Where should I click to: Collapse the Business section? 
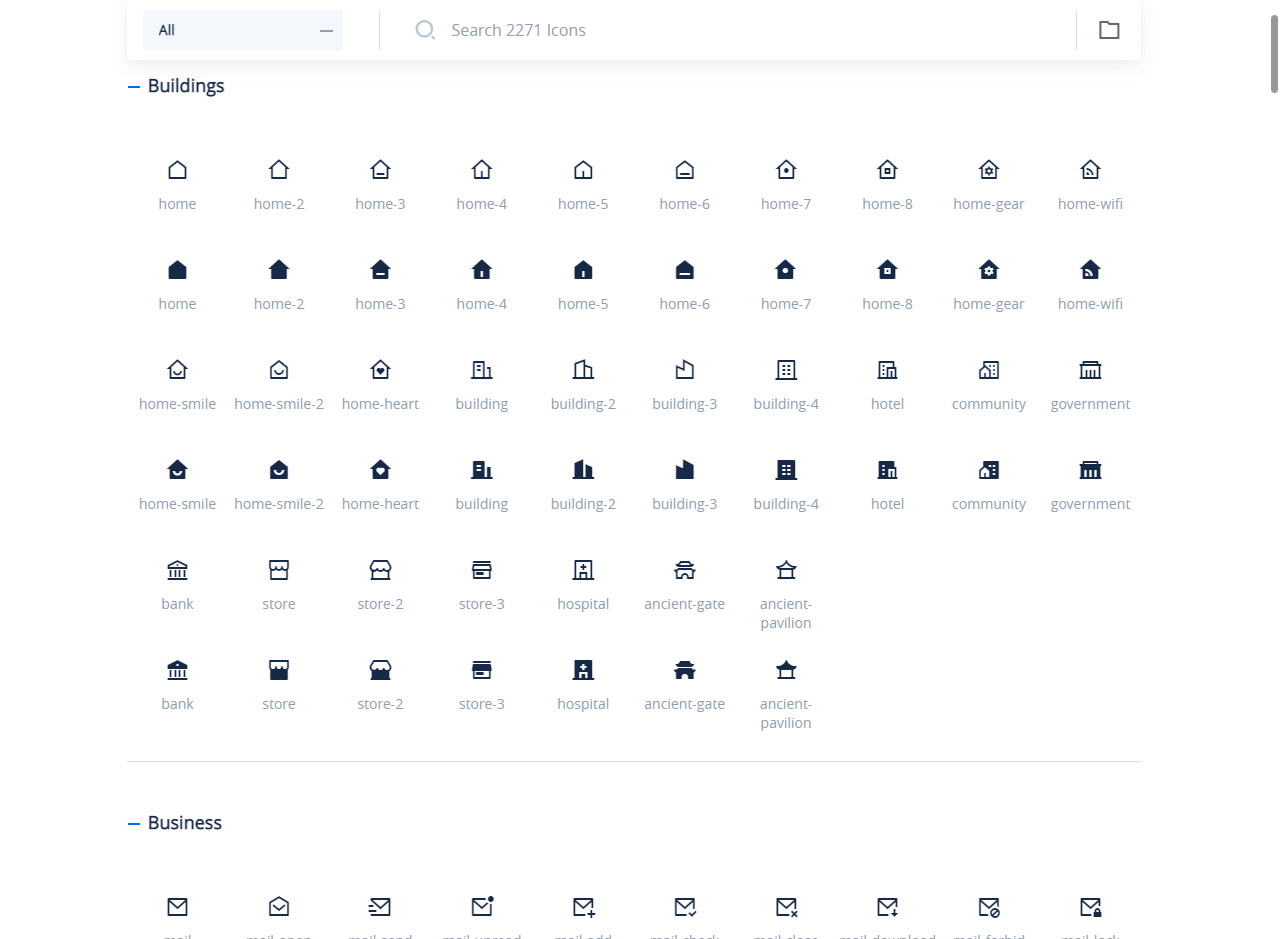click(134, 824)
